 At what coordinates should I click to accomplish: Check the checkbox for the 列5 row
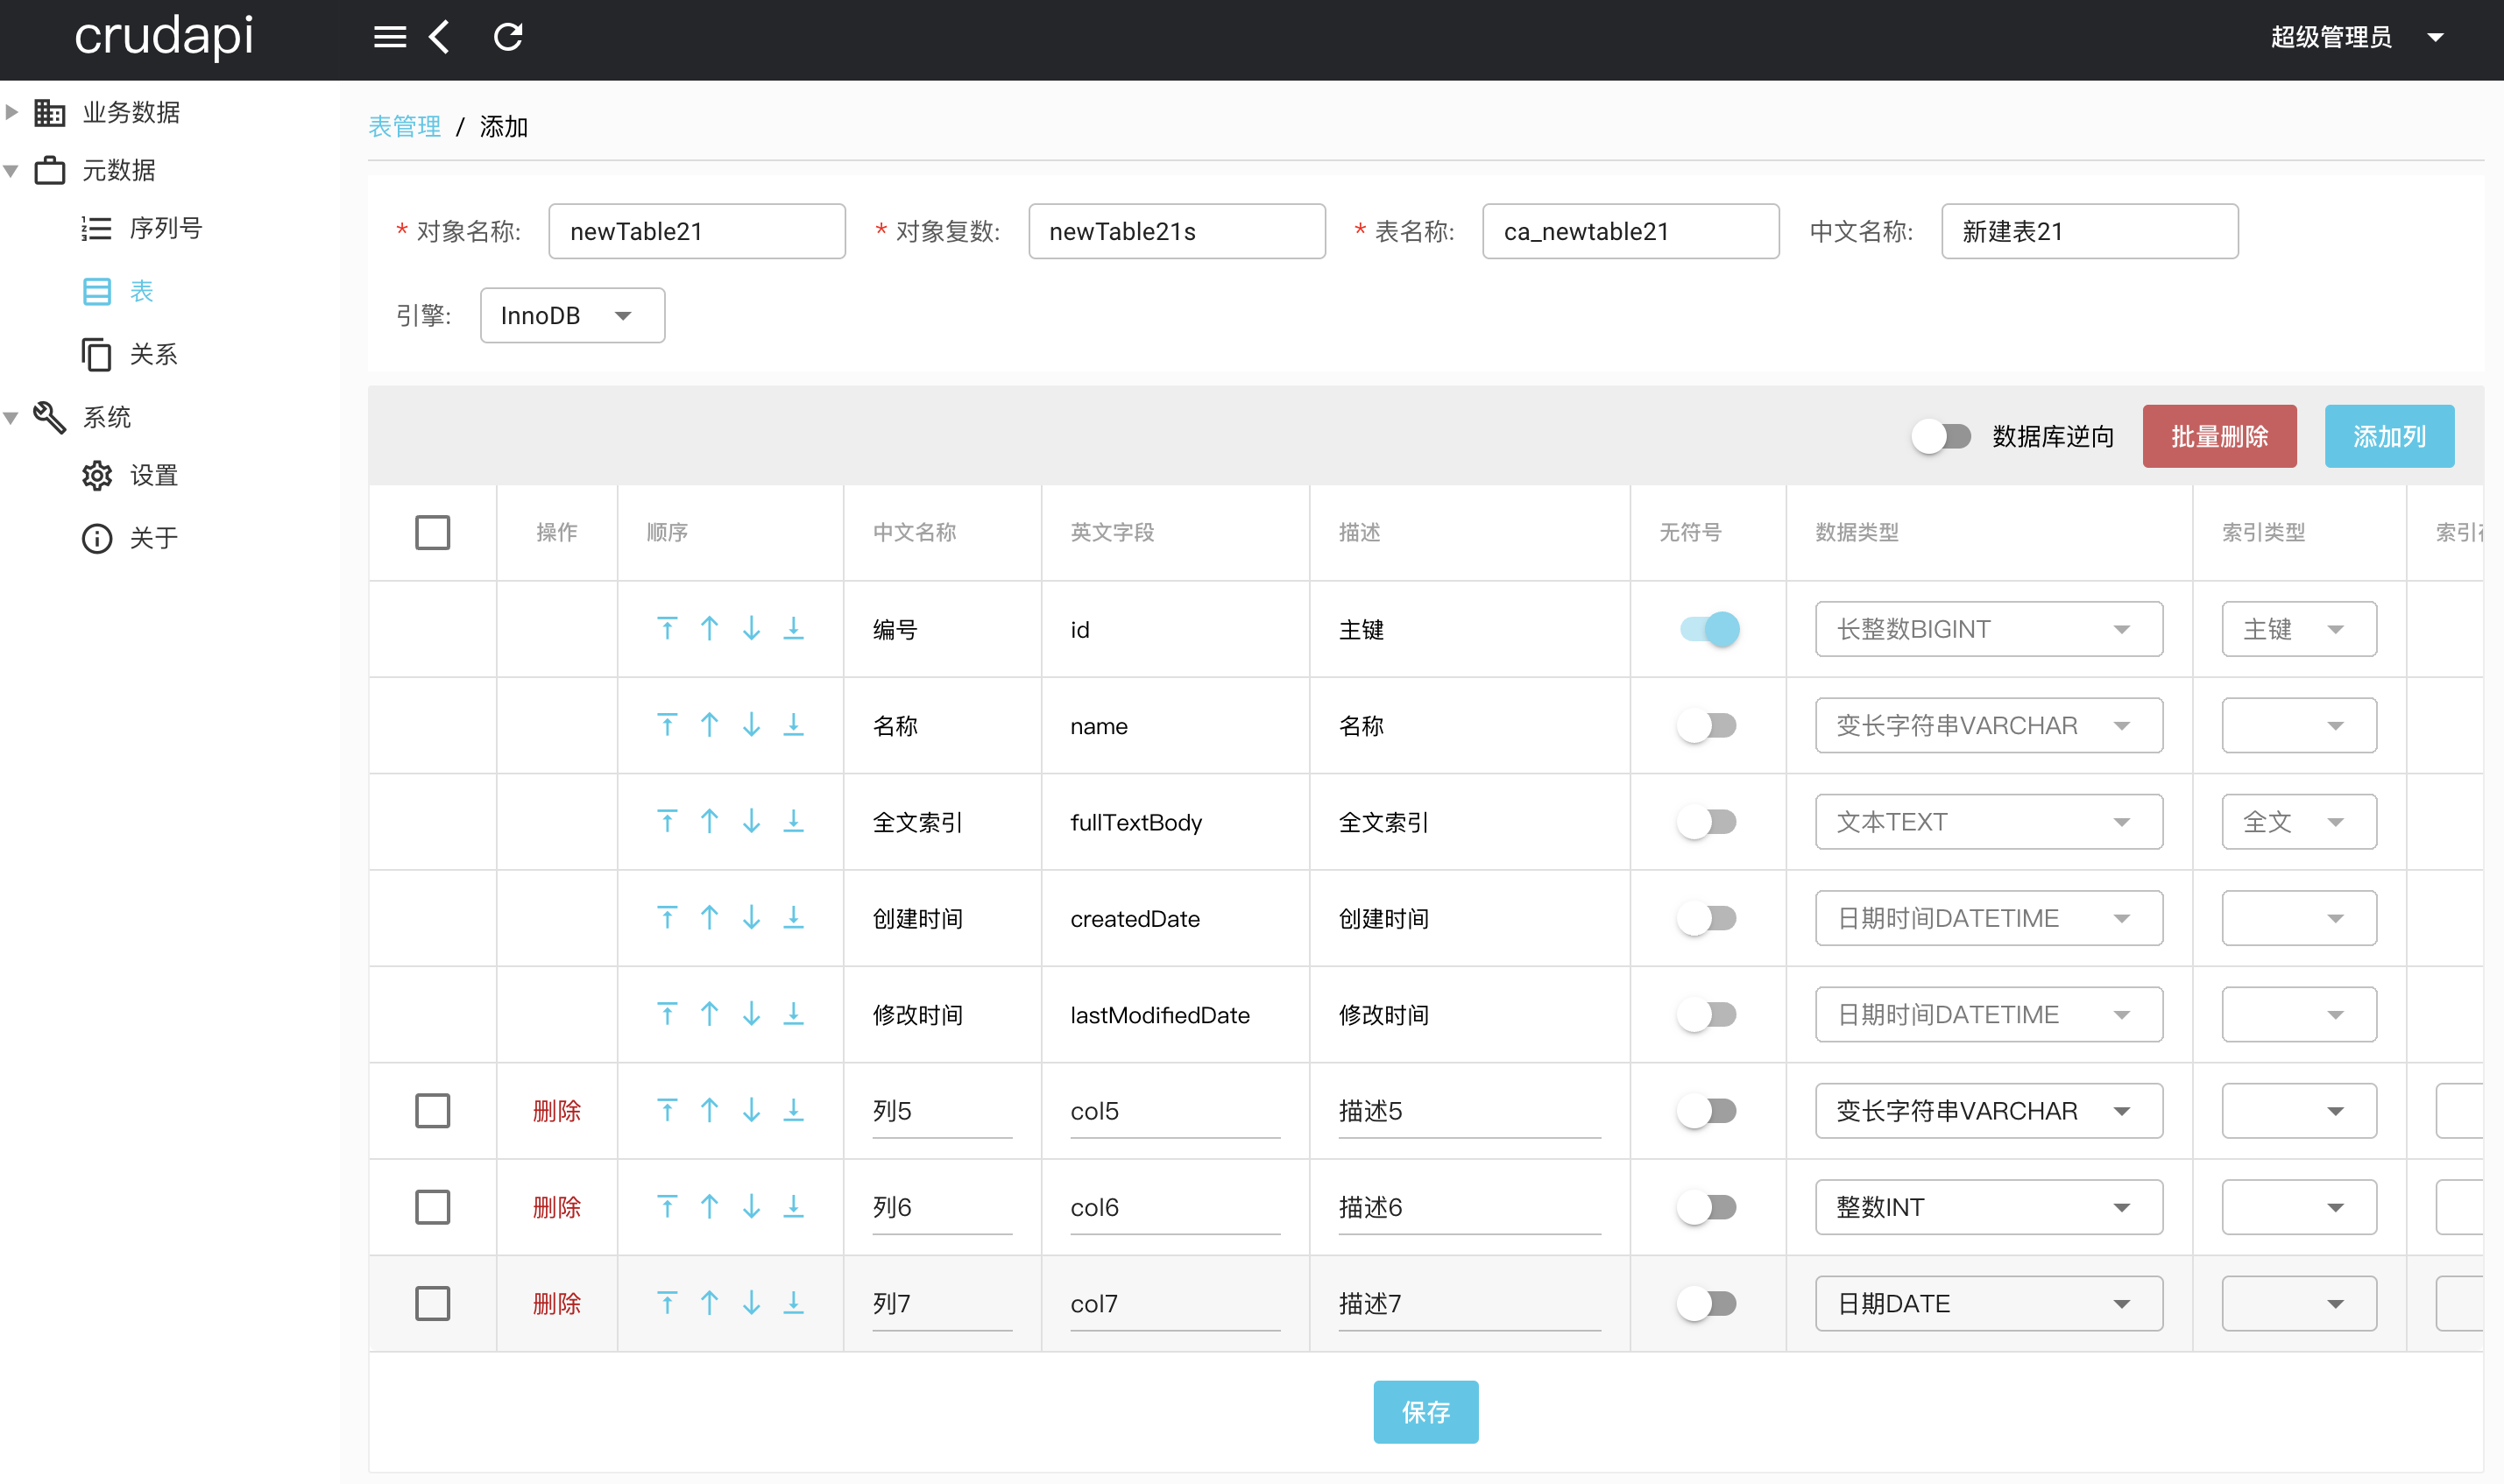(432, 1110)
